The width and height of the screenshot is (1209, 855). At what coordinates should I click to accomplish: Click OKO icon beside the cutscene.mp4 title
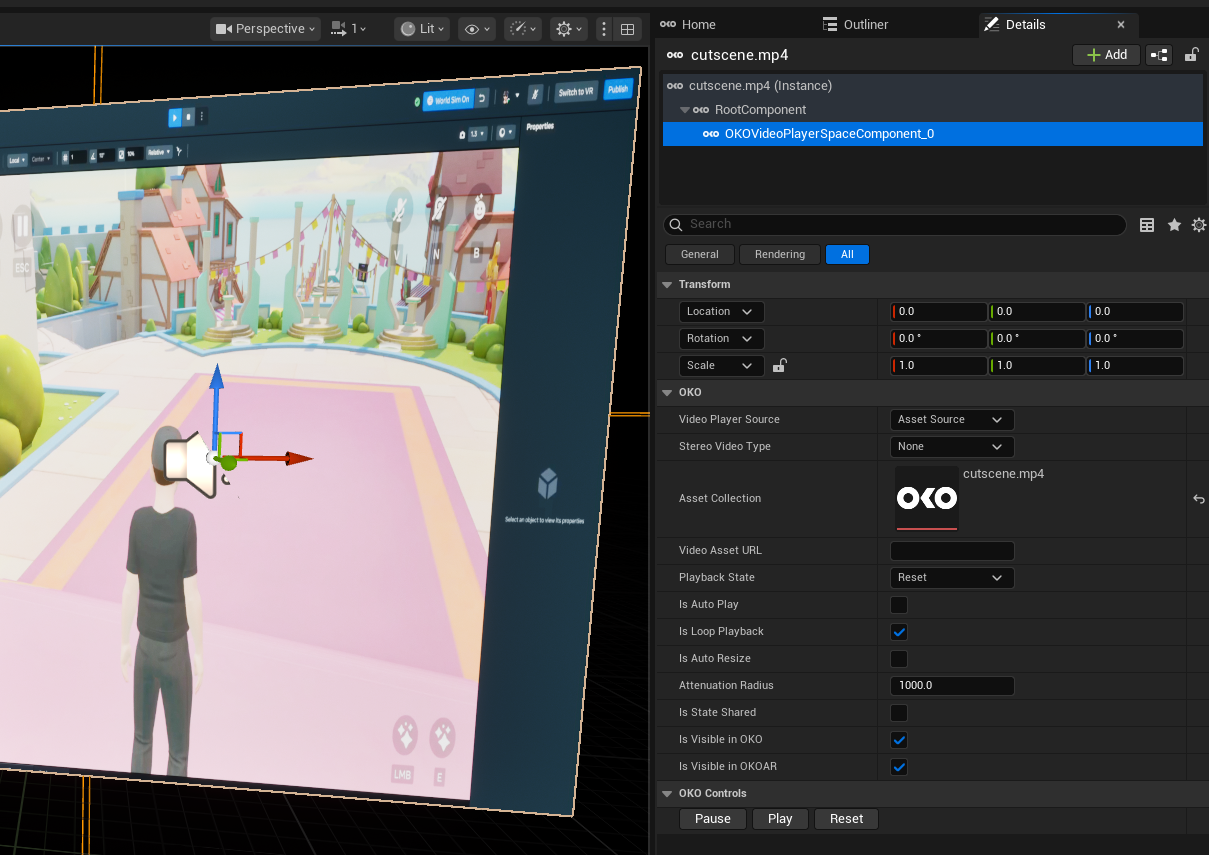click(x=675, y=55)
